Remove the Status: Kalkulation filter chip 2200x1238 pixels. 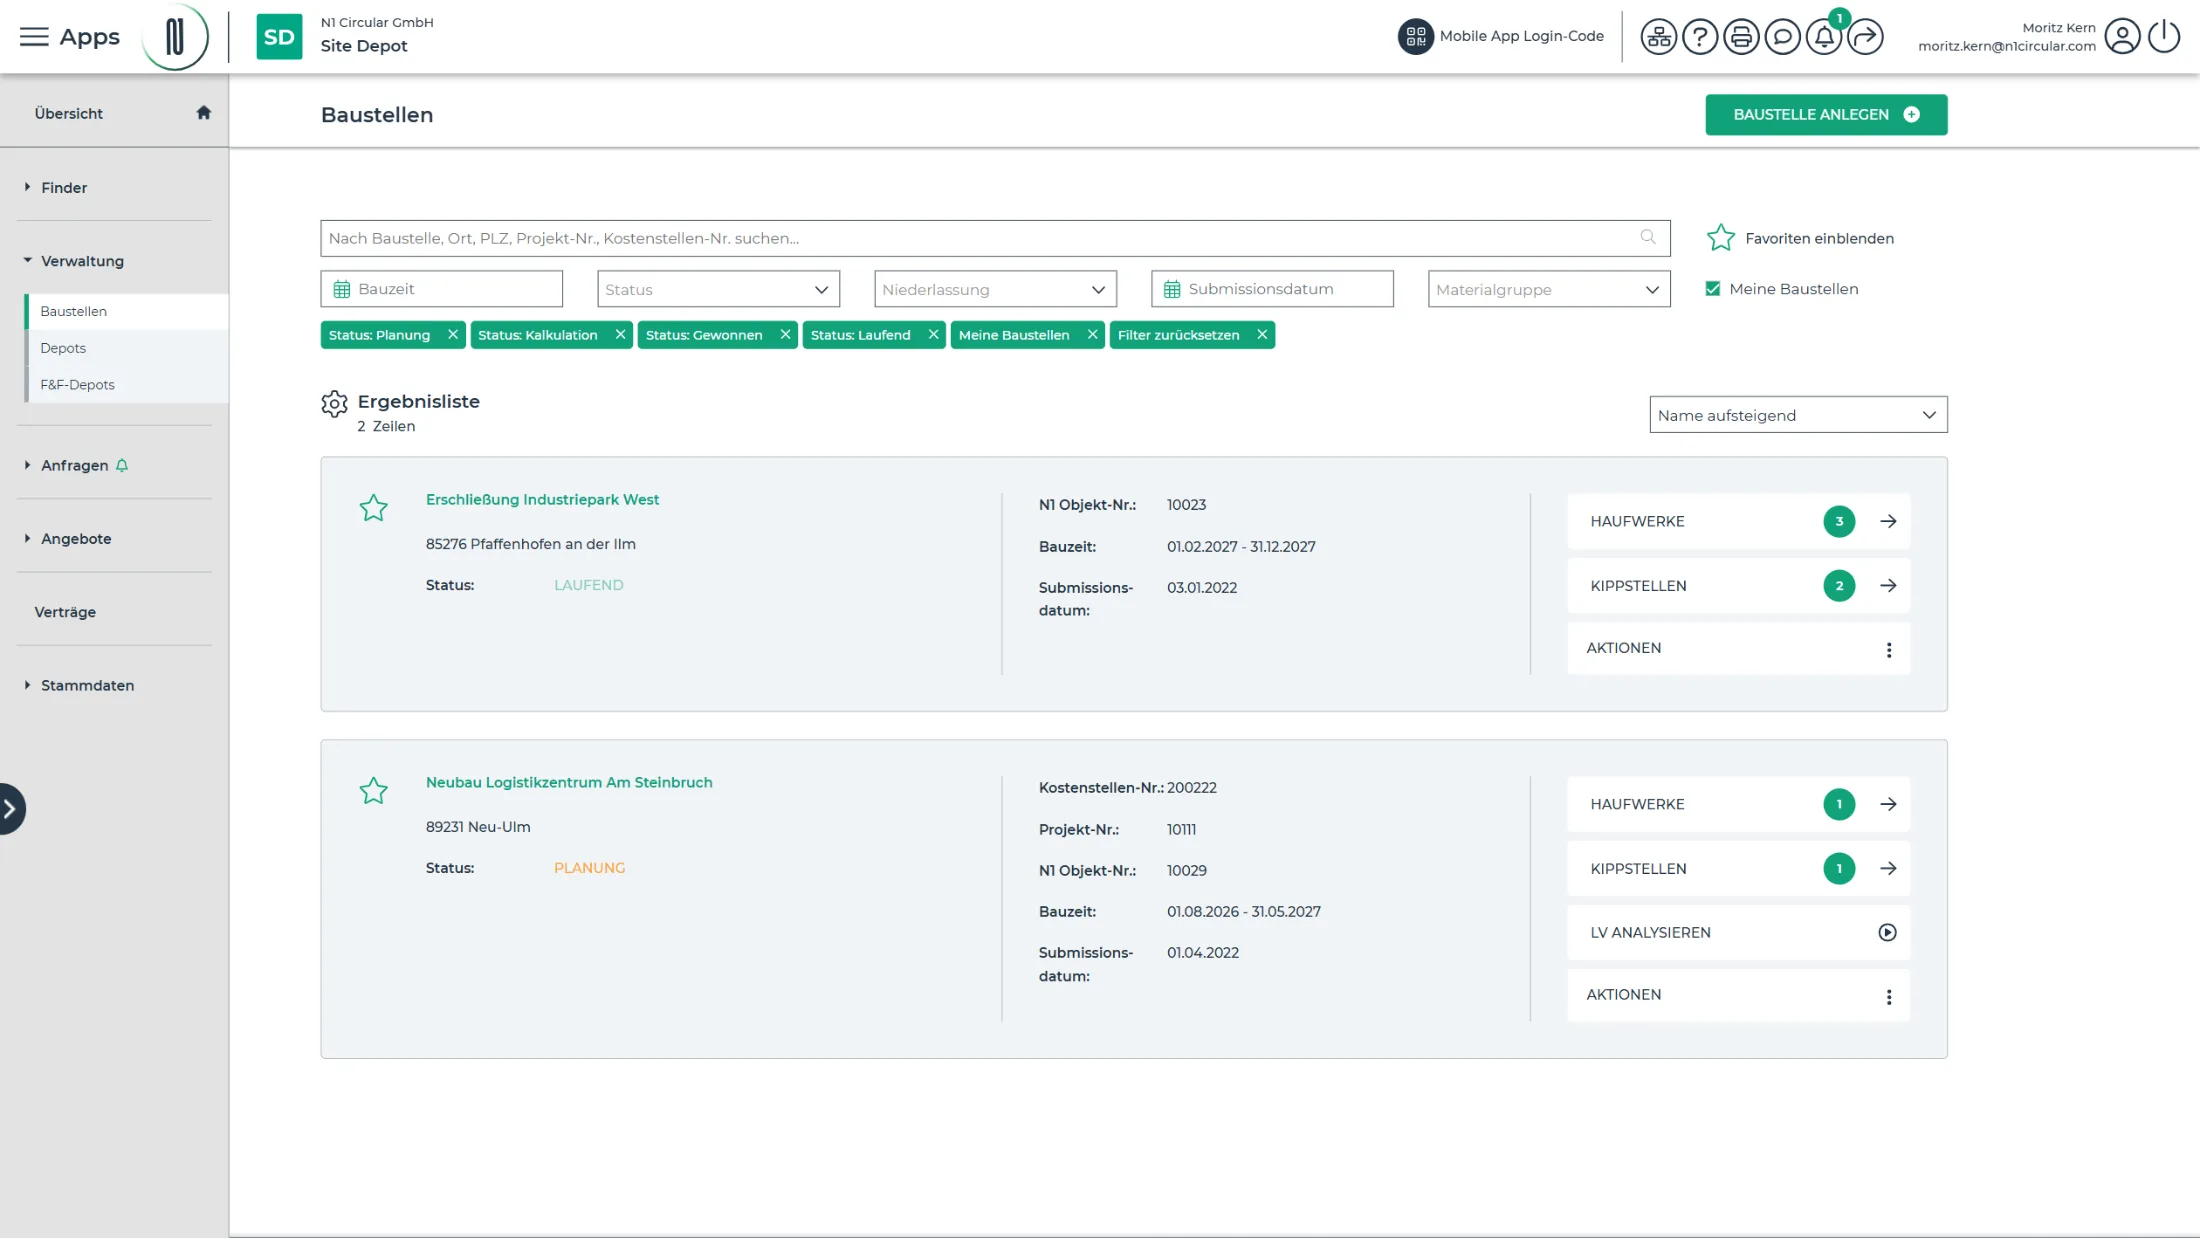click(x=620, y=335)
